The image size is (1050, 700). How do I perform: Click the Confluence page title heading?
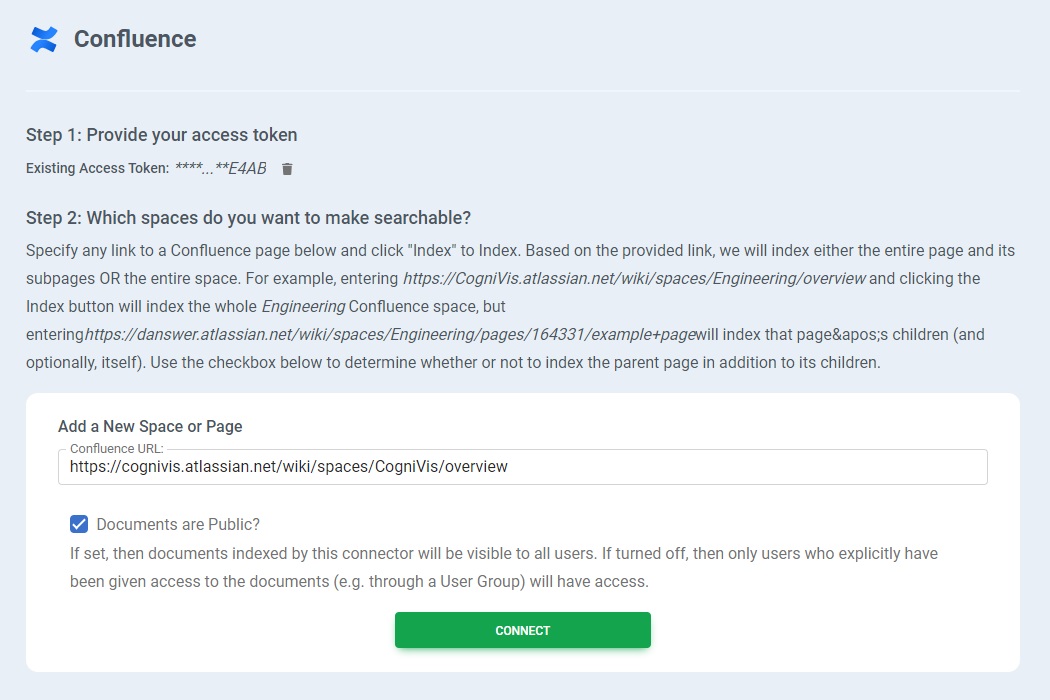[135, 39]
